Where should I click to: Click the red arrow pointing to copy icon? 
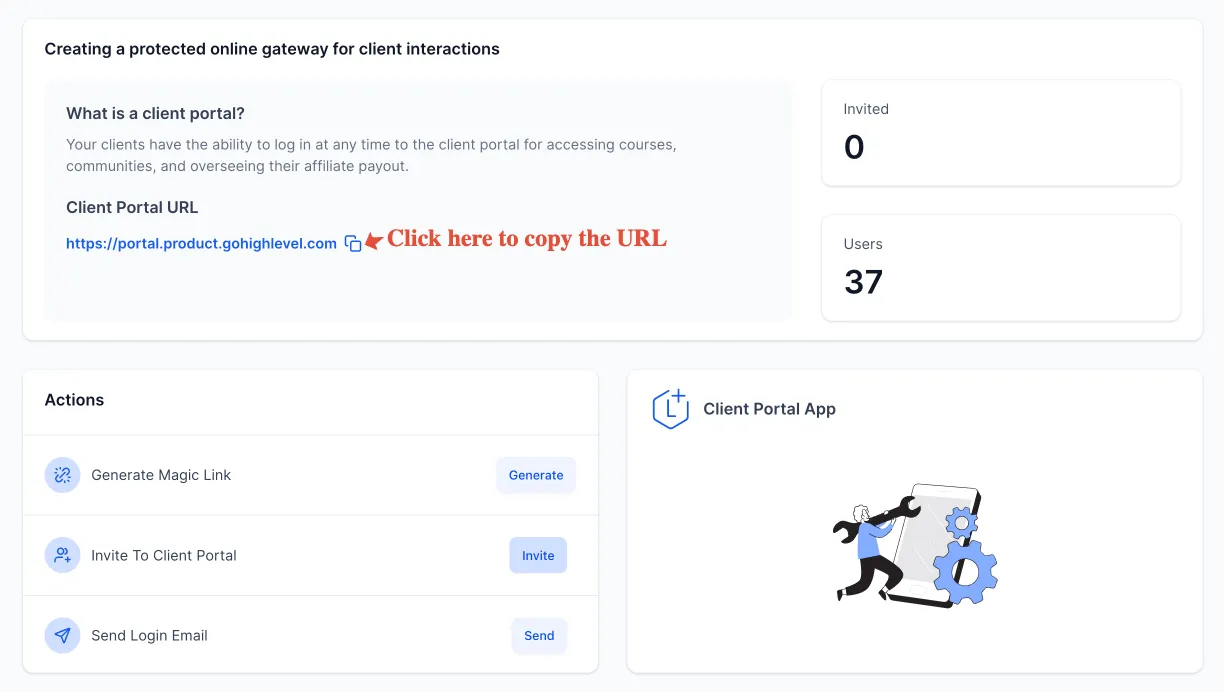point(373,240)
